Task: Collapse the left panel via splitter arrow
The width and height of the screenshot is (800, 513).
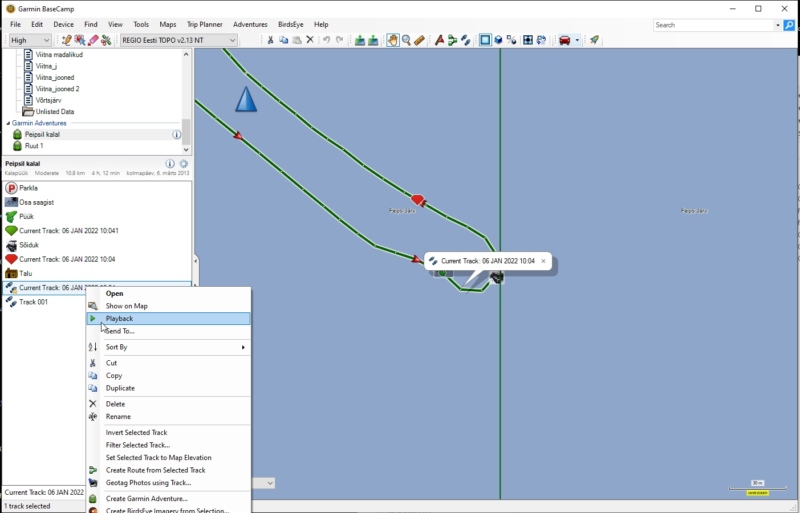Action: 195,261
